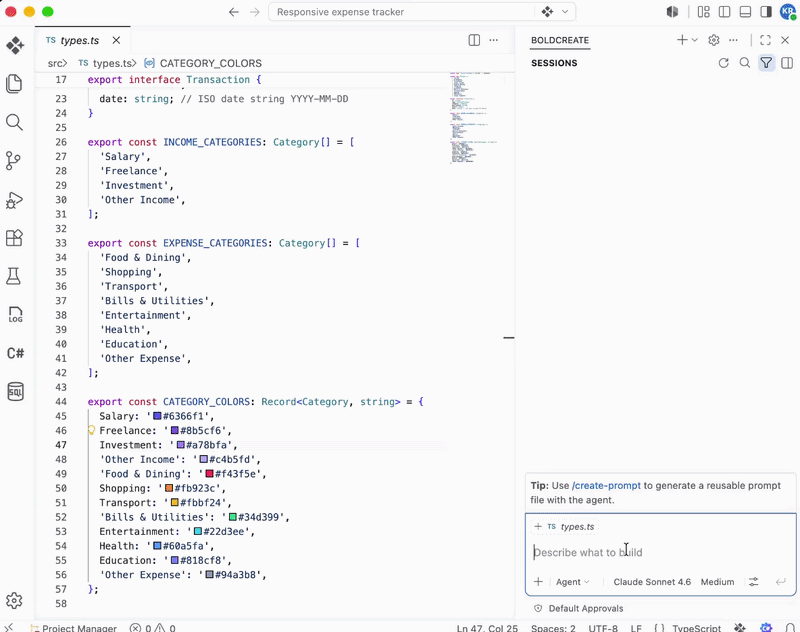Open the Explorer view in activity bar
The width and height of the screenshot is (800, 632).
tap(14, 84)
